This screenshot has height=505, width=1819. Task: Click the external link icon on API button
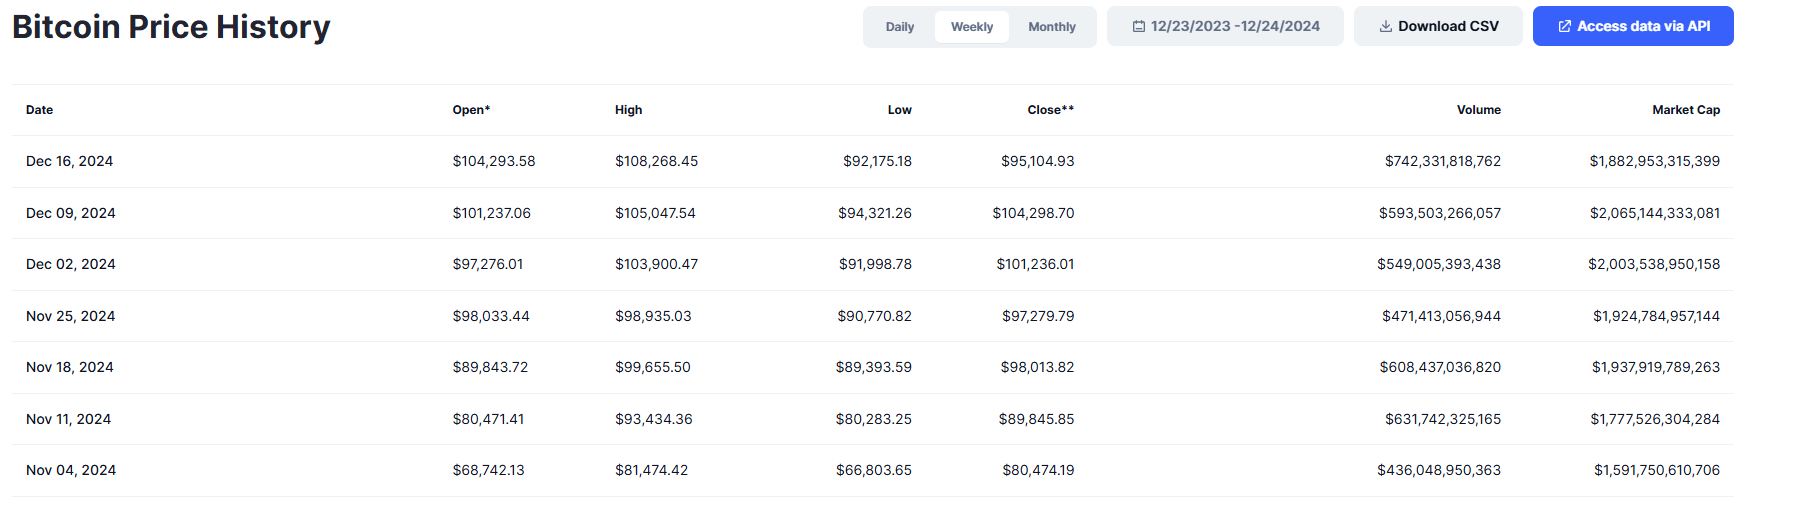coord(1565,27)
